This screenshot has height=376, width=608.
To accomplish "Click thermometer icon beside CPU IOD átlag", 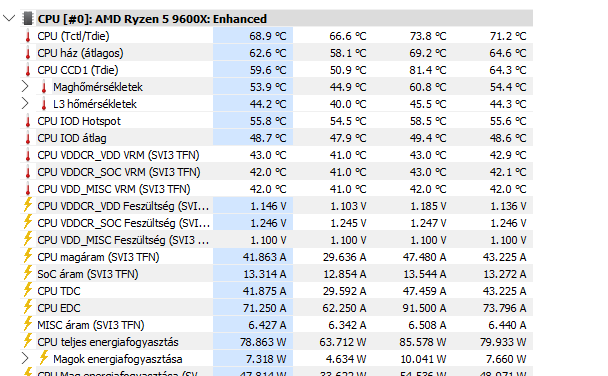I will pyautogui.click(x=28, y=138).
